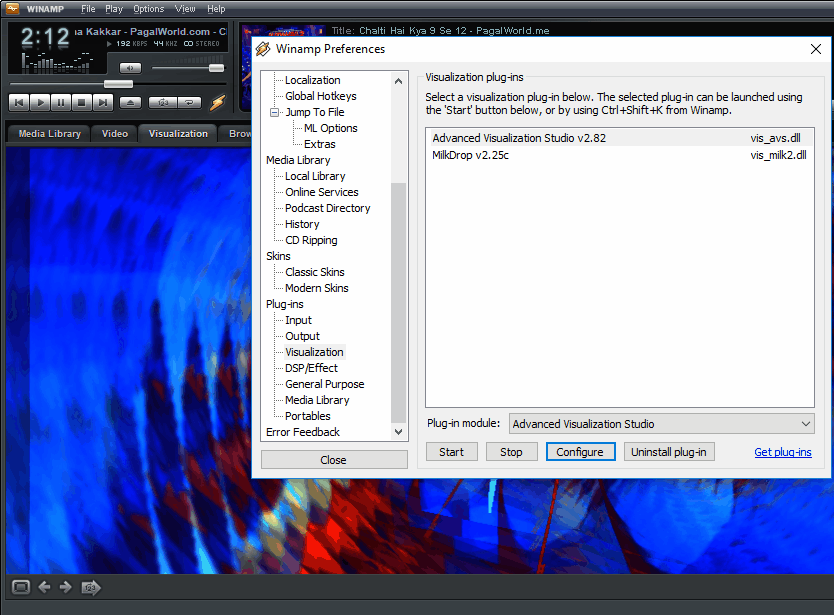Image resolution: width=834 pixels, height=615 pixels.
Task: Switch to the Video tab
Action: click(x=115, y=134)
